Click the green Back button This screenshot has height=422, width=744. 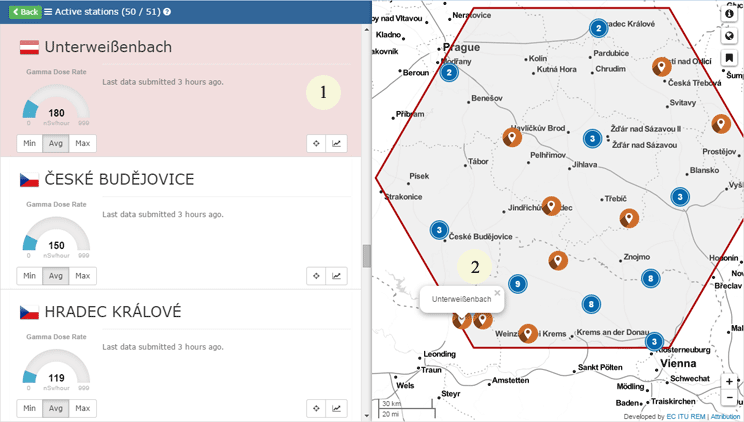click(x=25, y=12)
